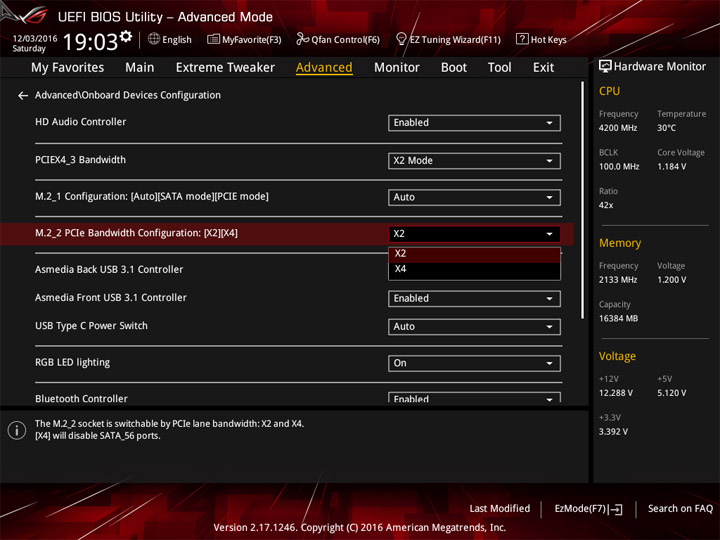Click the +12V reading 12.288 V
Screen dimensions: 720x540
[615, 393]
